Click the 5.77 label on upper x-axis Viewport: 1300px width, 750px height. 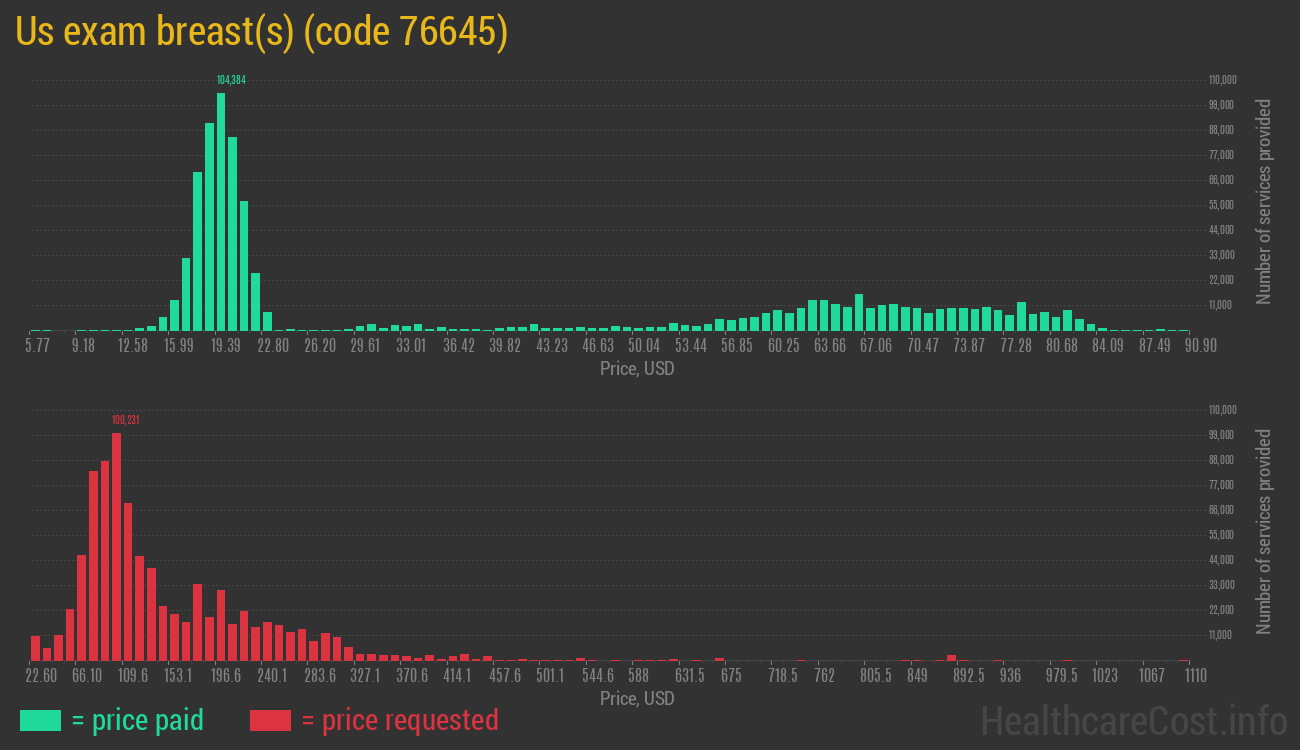pos(37,346)
